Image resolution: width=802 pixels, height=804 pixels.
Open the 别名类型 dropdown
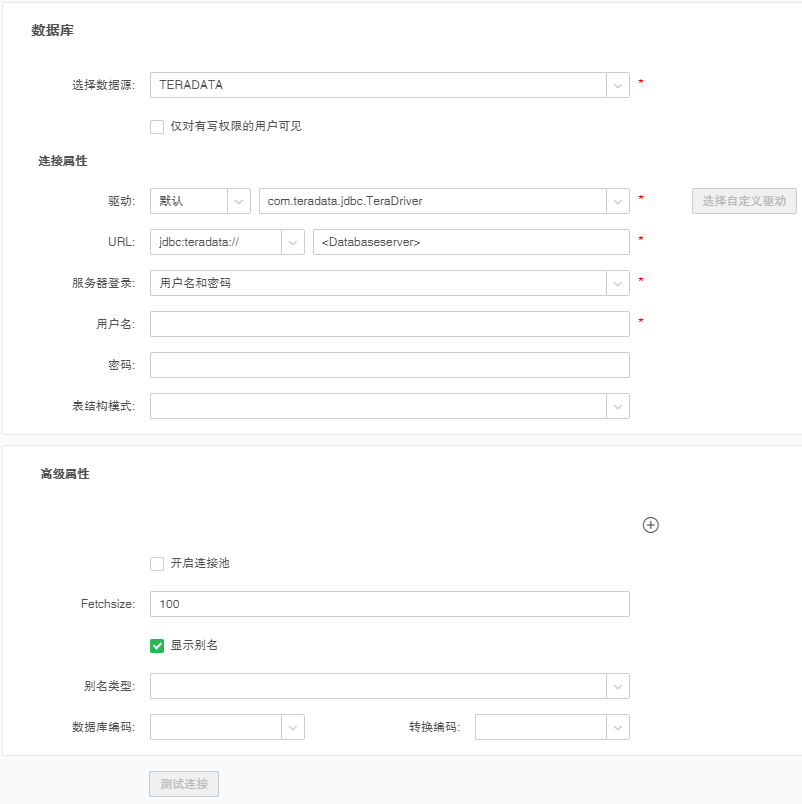[618, 686]
